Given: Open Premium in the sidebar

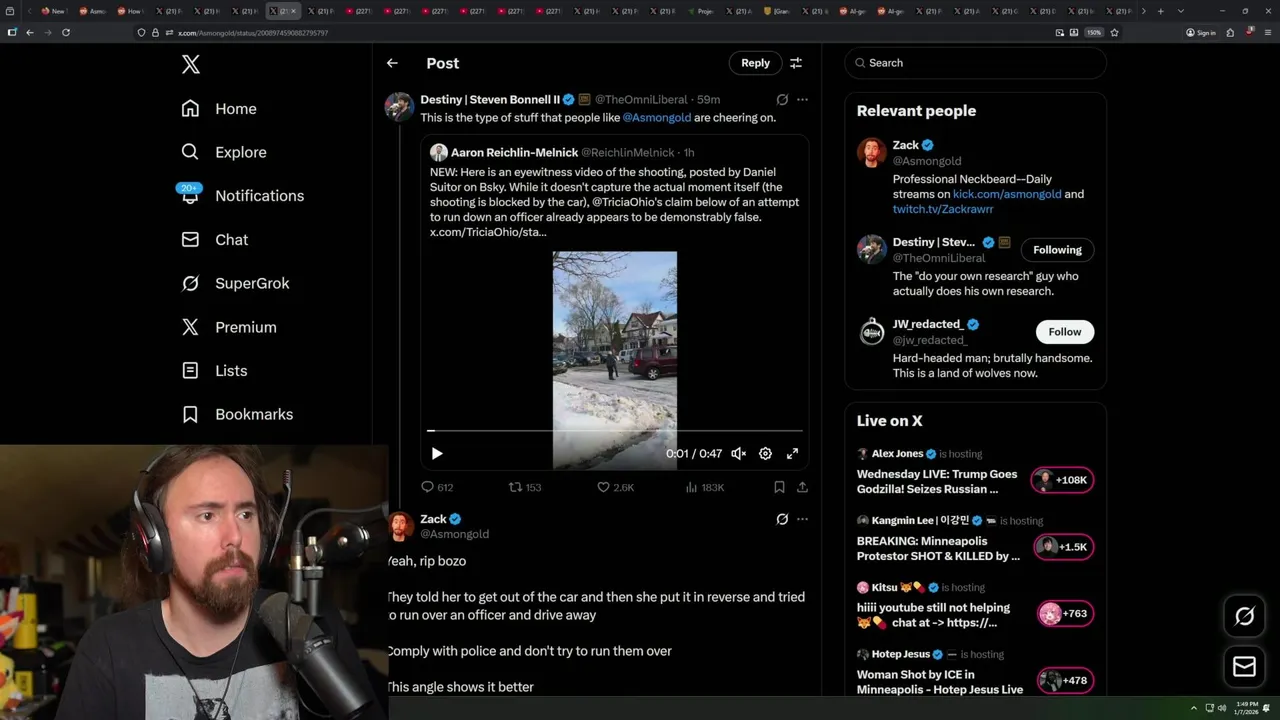Looking at the screenshot, I should pos(228,327).
